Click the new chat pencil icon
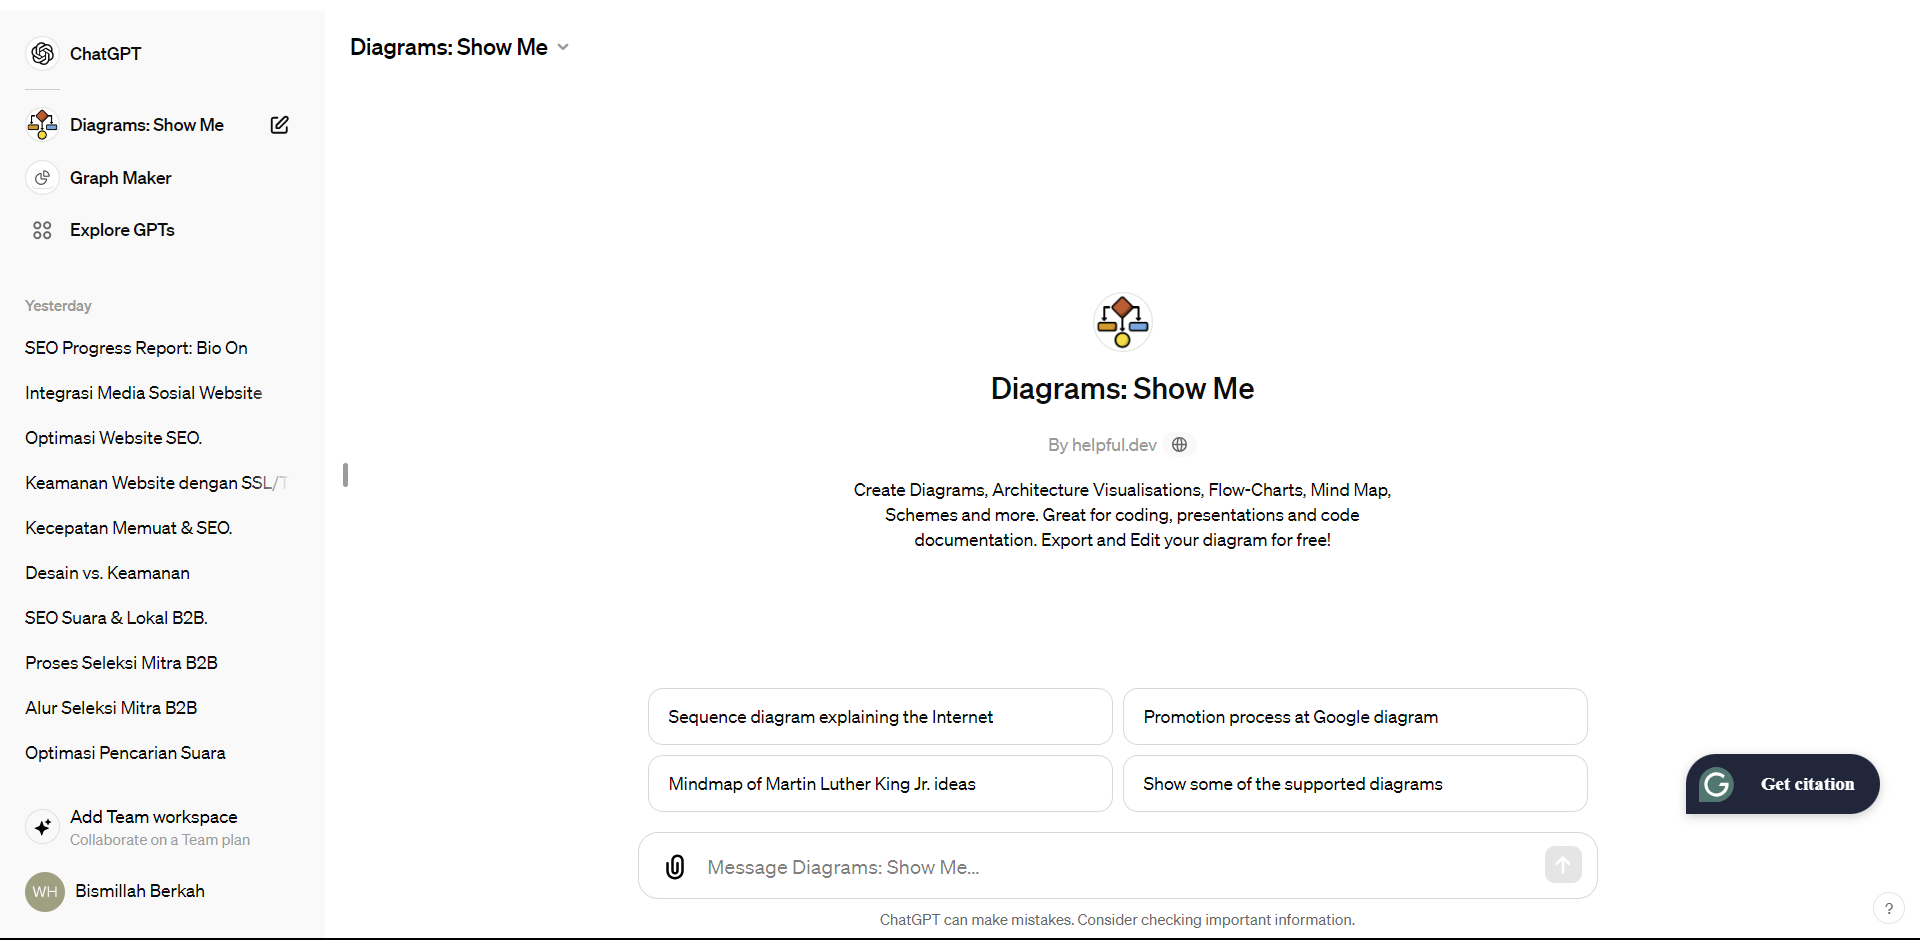The width and height of the screenshot is (1920, 940). pos(280,125)
